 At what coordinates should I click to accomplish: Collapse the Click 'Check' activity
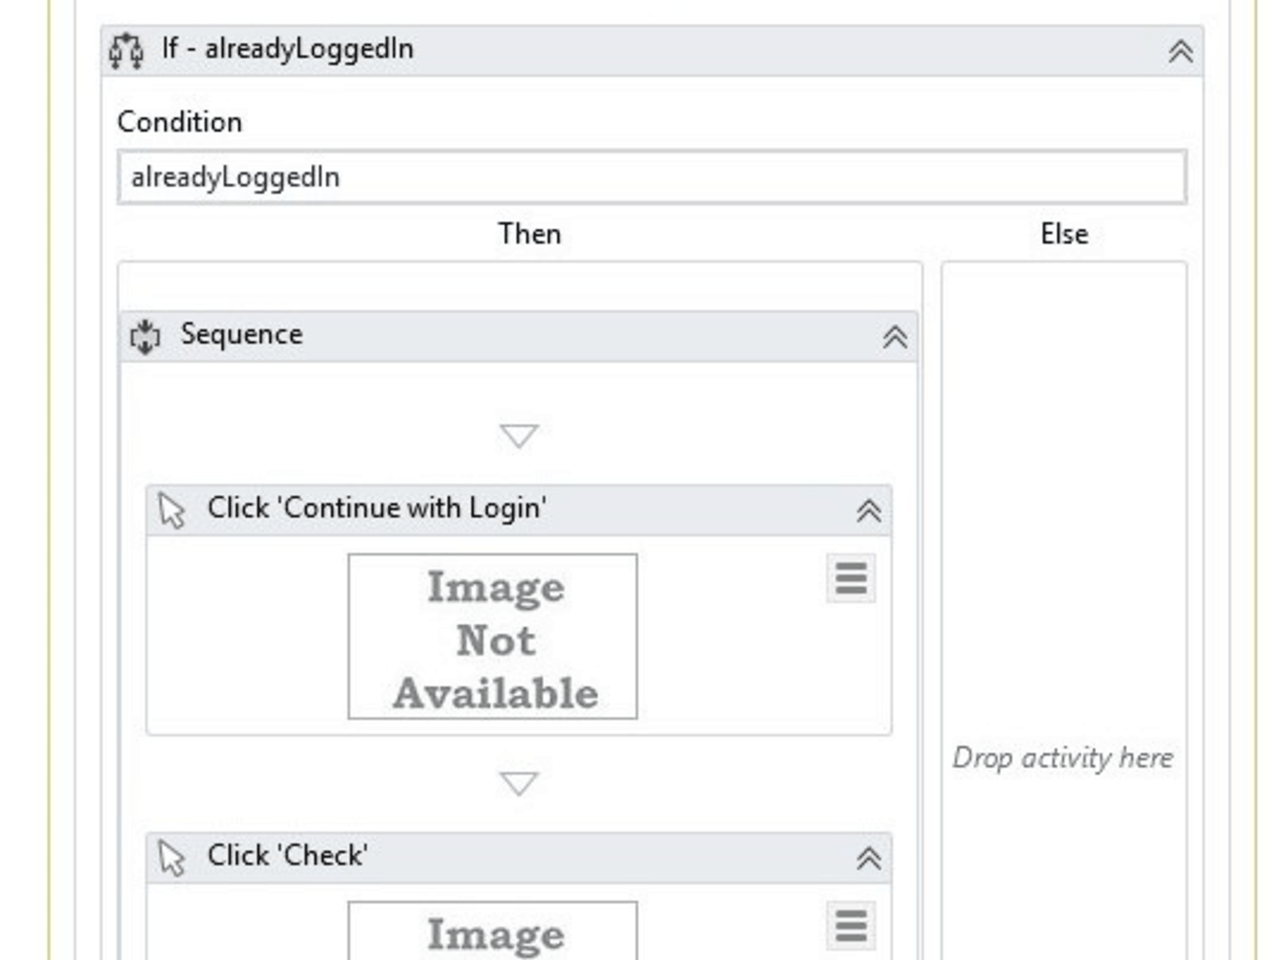871,856
